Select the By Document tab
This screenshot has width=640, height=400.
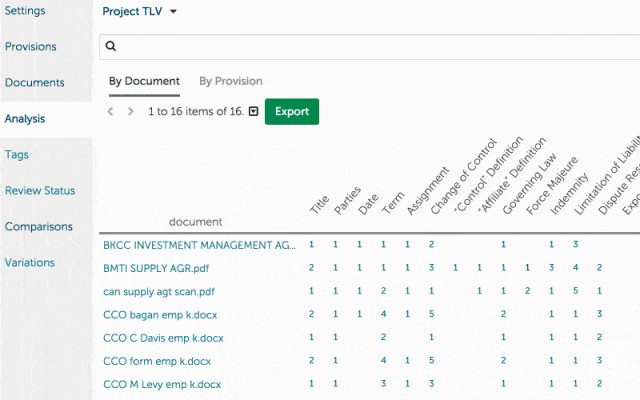(x=144, y=81)
